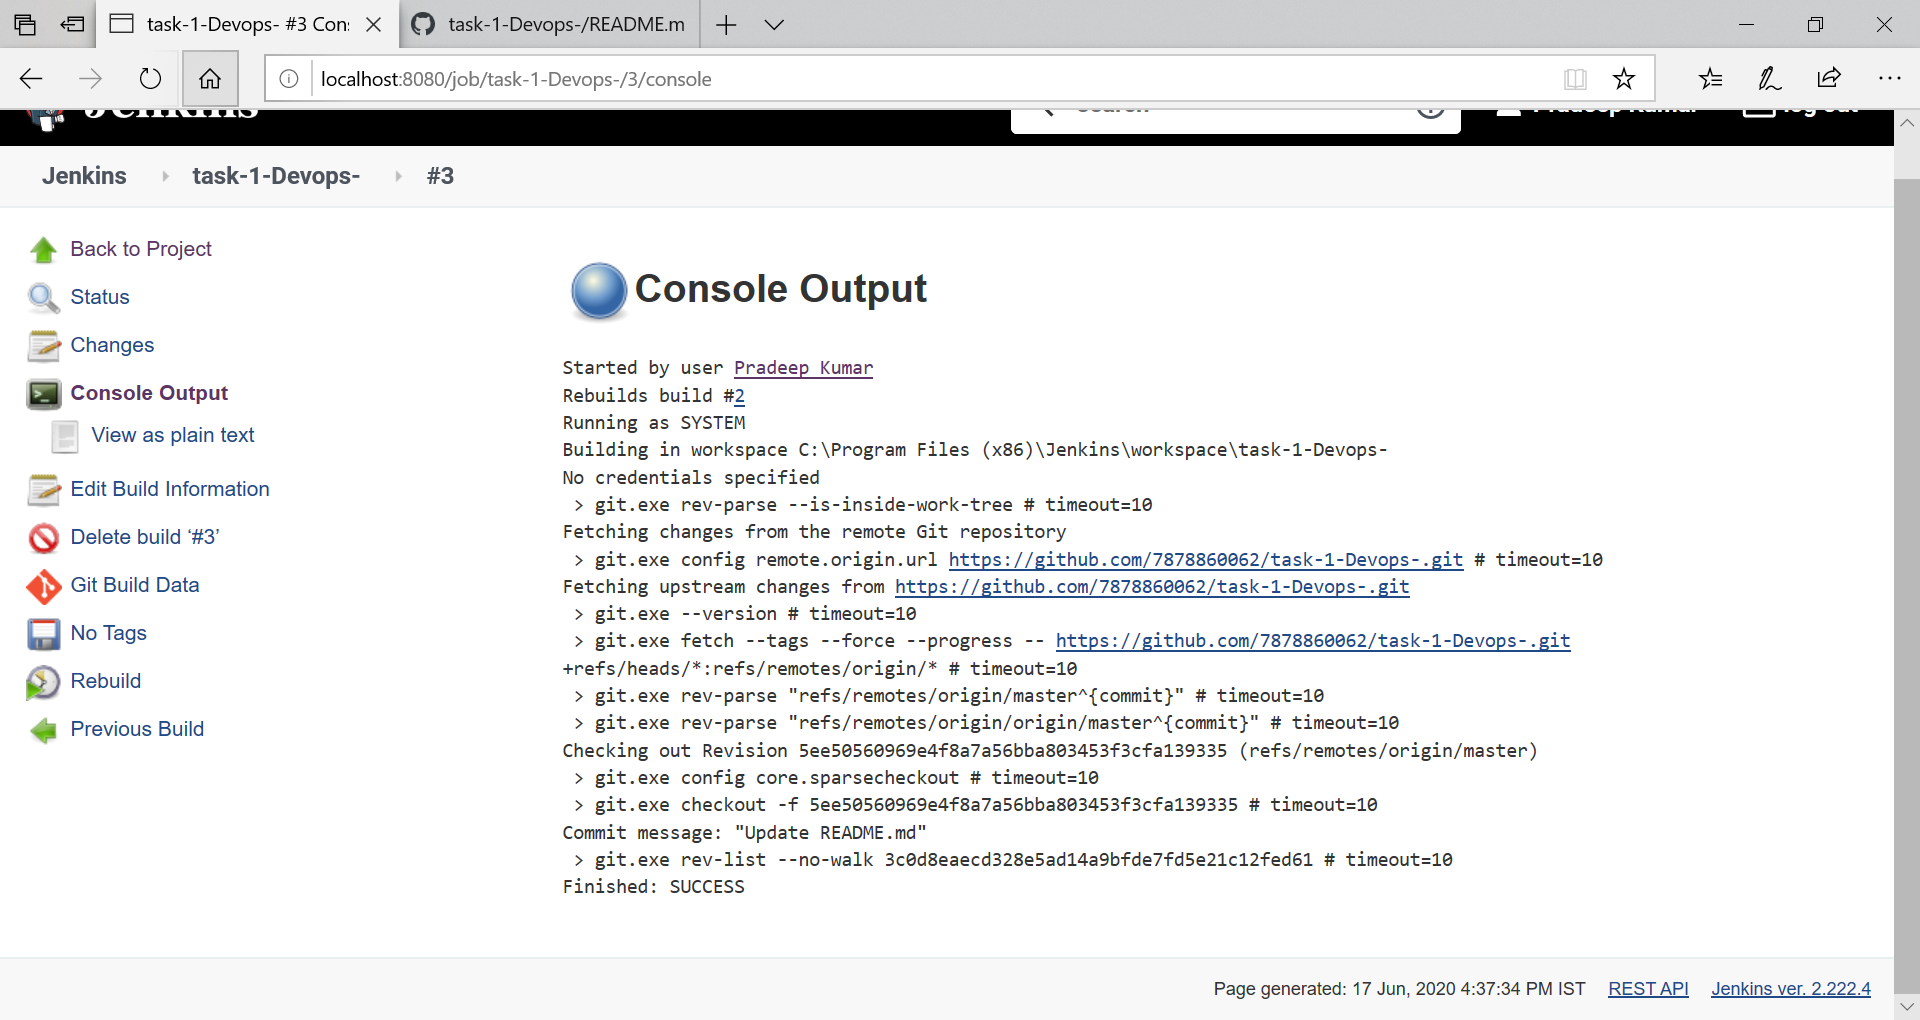Click the Back to Project up-arrow icon

pyautogui.click(x=44, y=249)
